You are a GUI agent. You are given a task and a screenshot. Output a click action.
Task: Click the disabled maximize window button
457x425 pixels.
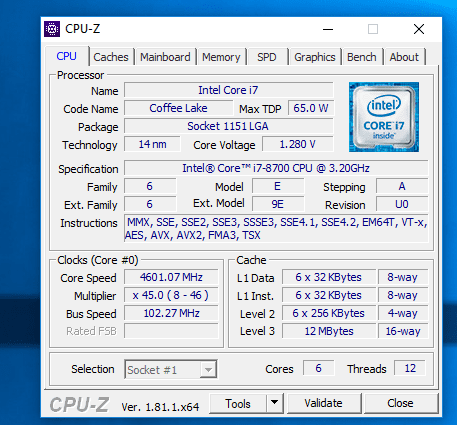pyautogui.click(x=373, y=29)
